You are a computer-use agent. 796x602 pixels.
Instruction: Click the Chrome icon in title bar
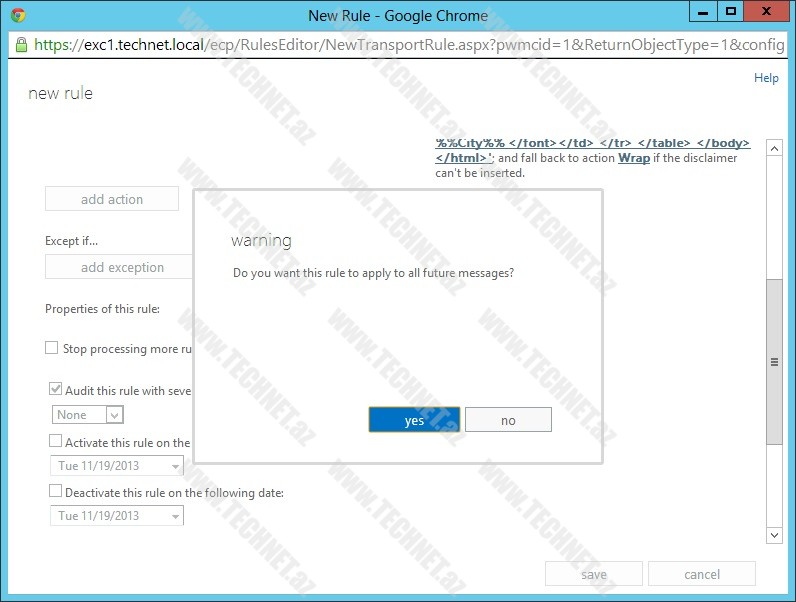point(18,15)
